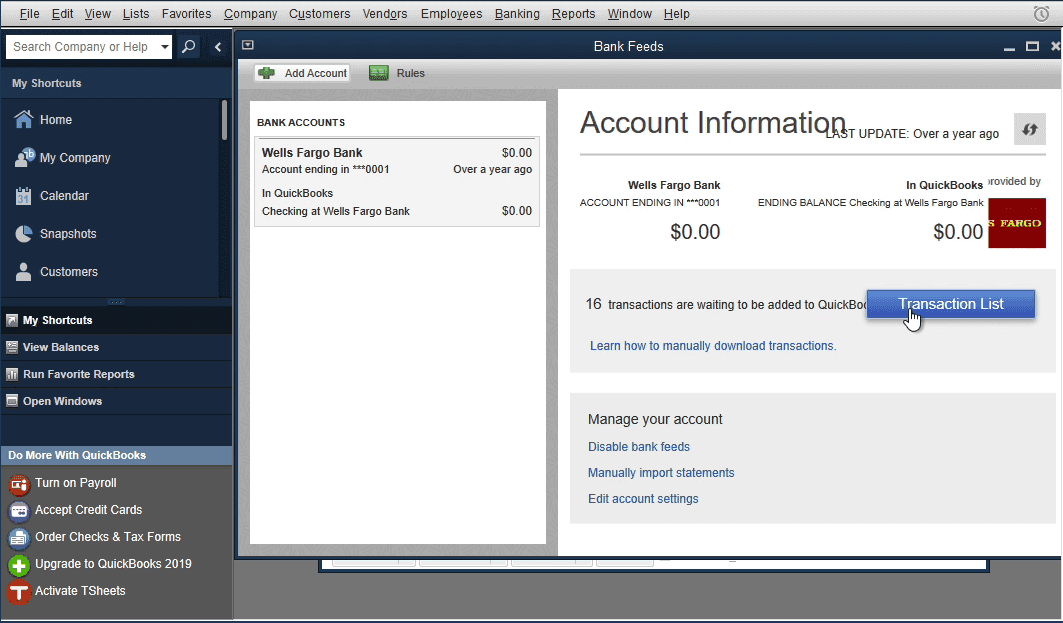This screenshot has width=1063, height=623.
Task: Click Edit account settings link
Action: [643, 499]
